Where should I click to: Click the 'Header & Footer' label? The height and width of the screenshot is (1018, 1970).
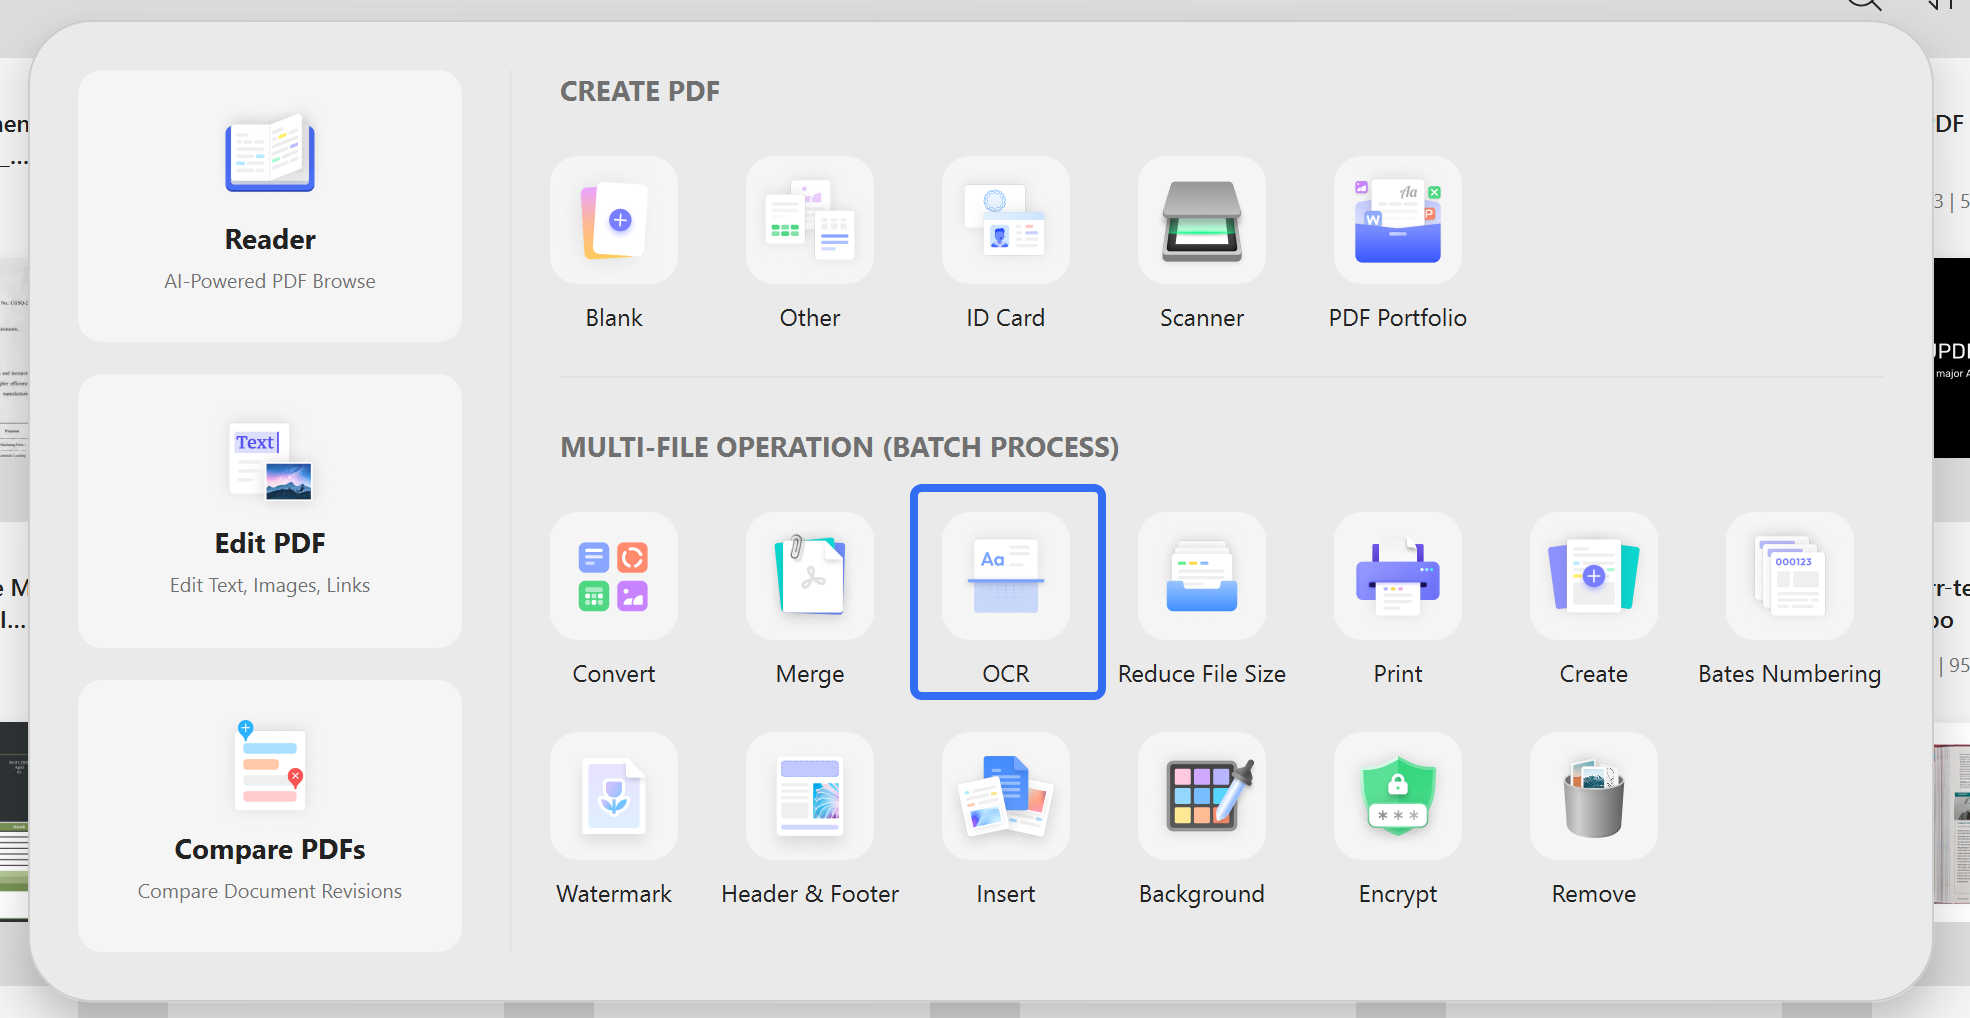tap(810, 894)
